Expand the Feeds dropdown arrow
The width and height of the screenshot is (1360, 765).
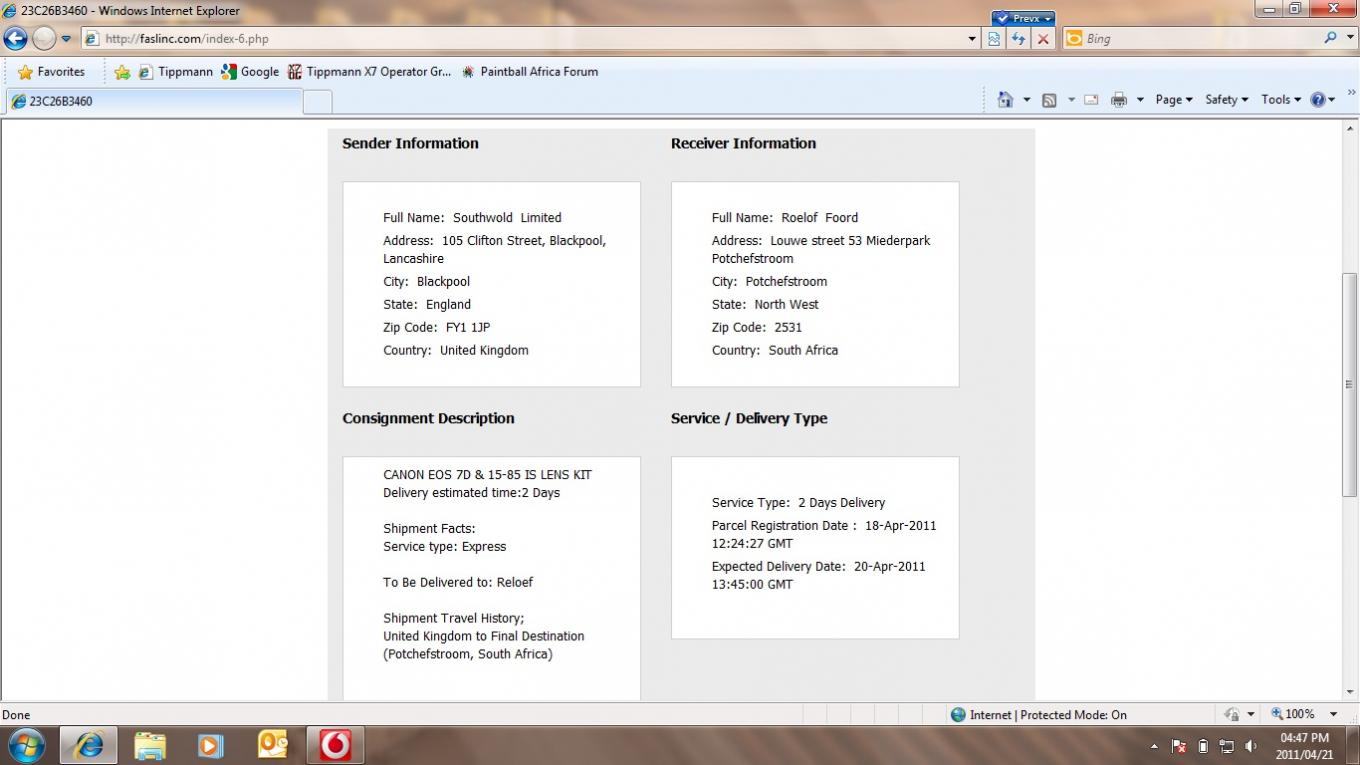tap(1071, 100)
